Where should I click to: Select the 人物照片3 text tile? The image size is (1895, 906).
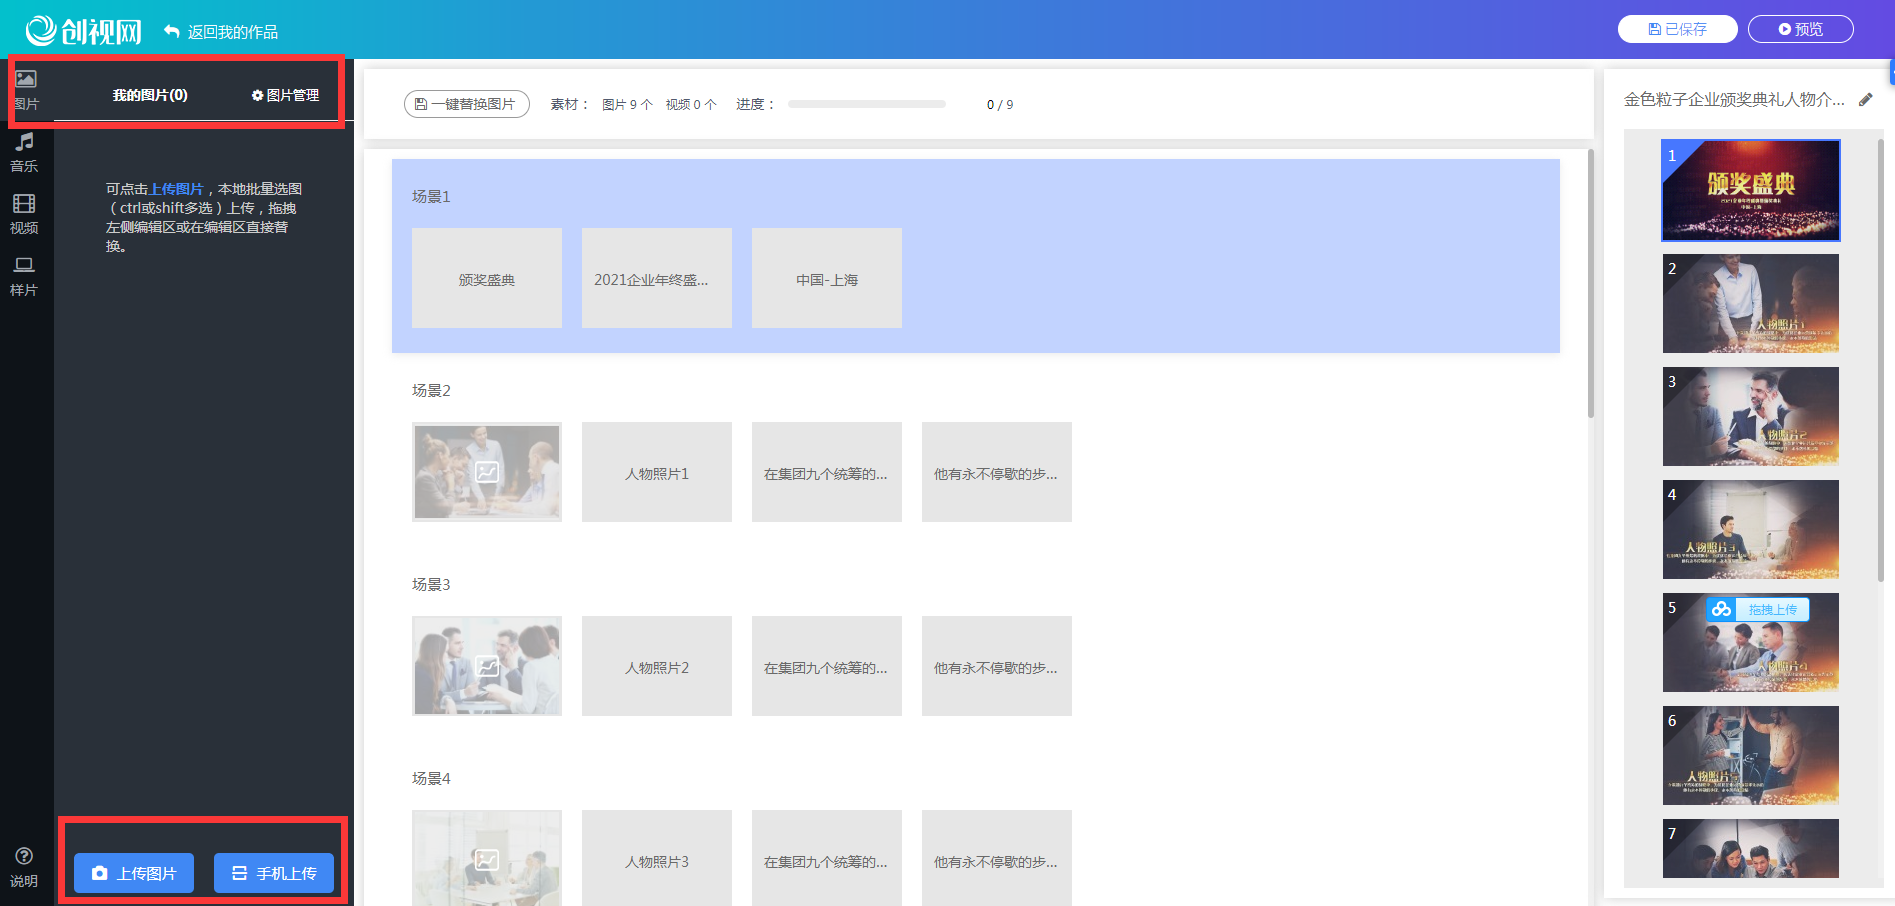coord(657,858)
